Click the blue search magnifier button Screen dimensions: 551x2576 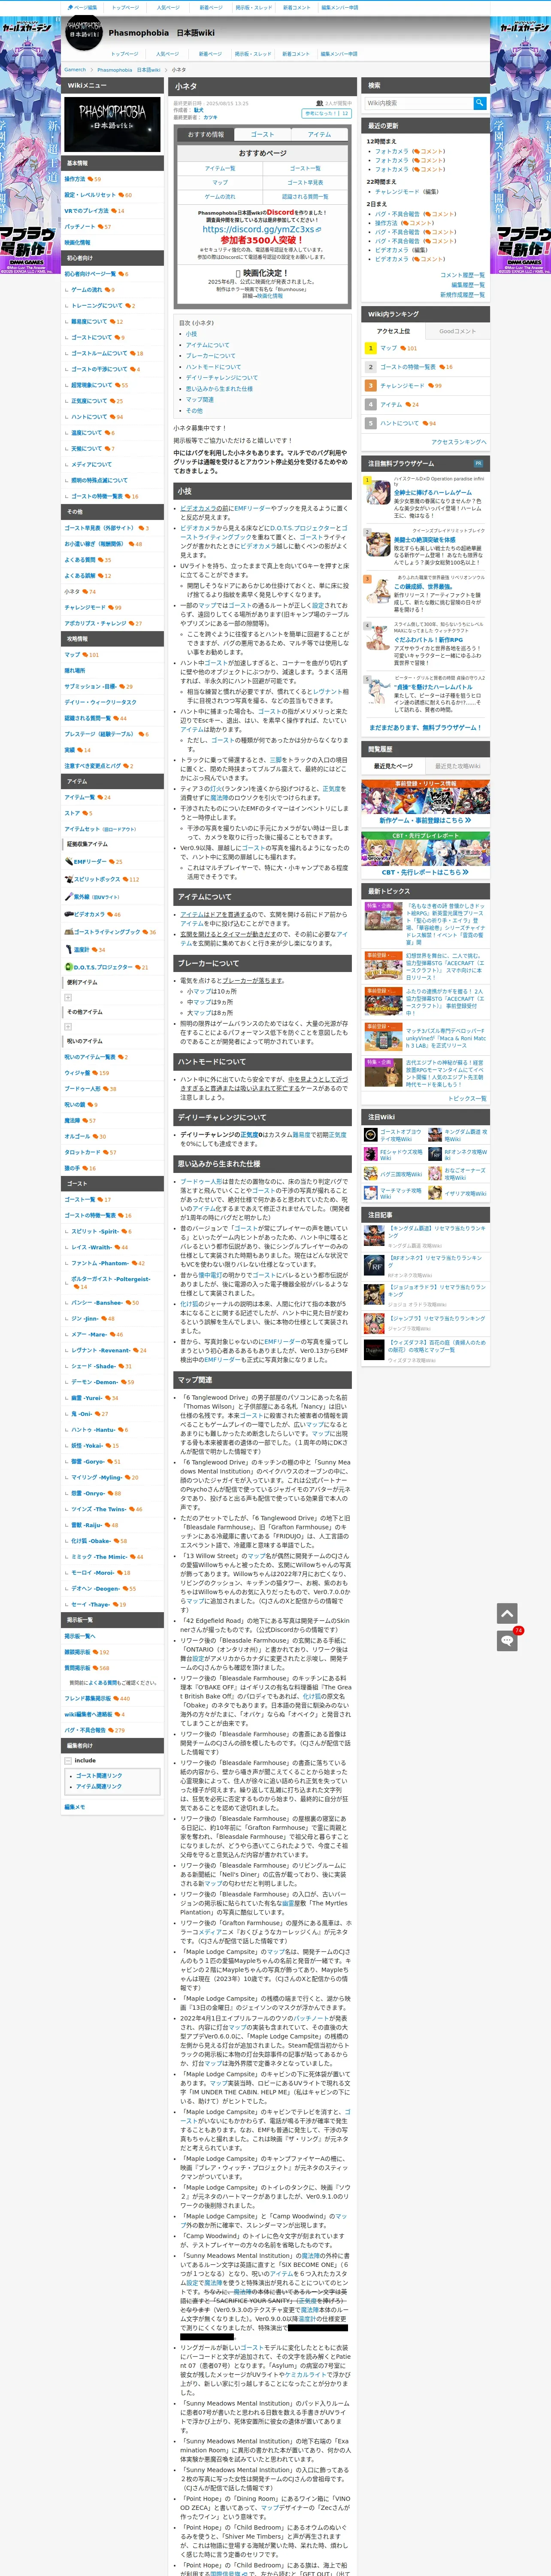(x=480, y=103)
